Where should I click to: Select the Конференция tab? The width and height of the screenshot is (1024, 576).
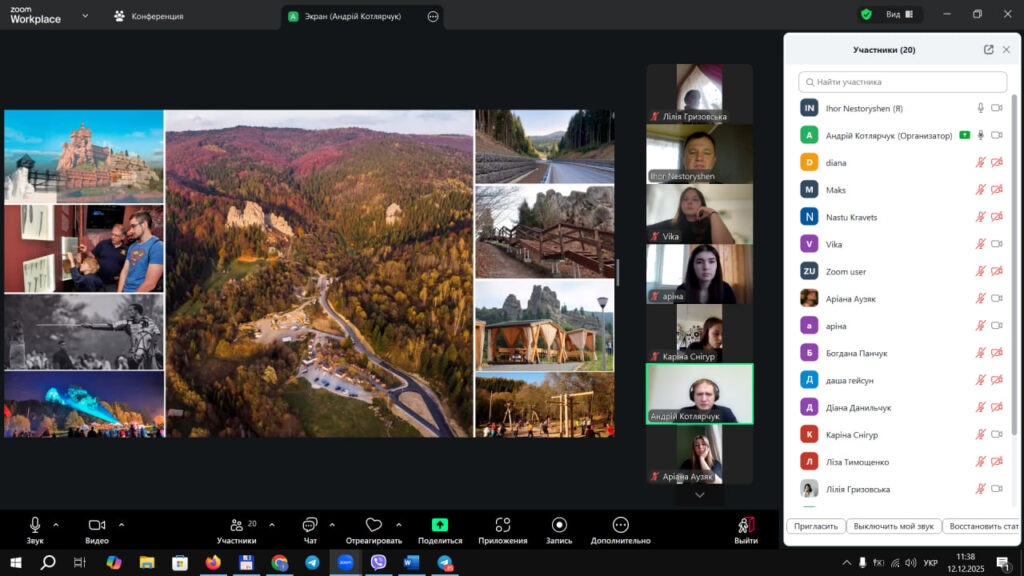click(148, 16)
